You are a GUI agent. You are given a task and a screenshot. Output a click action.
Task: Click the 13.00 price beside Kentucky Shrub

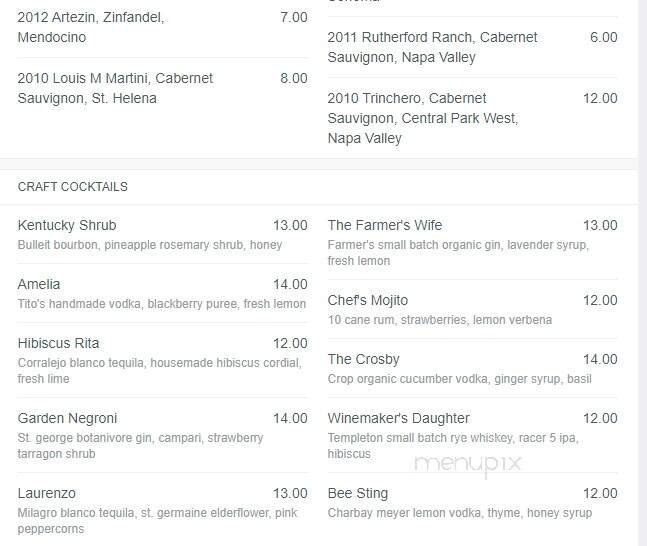pyautogui.click(x=290, y=225)
